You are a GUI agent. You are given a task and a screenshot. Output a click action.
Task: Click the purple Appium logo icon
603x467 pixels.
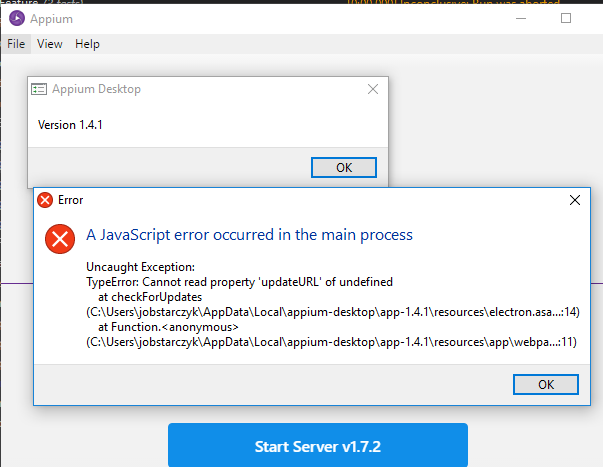coord(17,18)
